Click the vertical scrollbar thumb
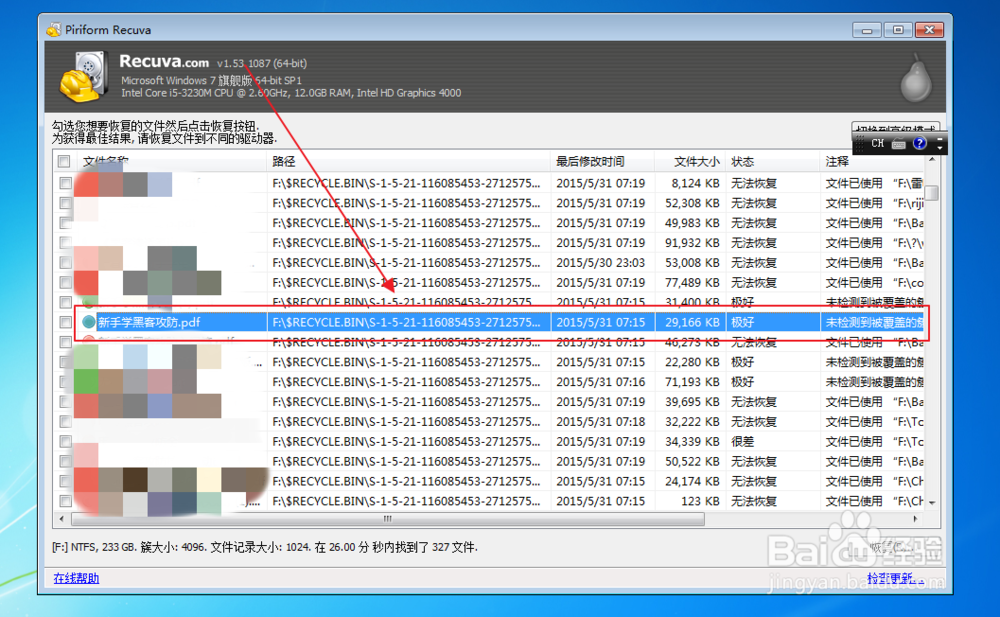This screenshot has width=1000, height=617. pos(932,193)
